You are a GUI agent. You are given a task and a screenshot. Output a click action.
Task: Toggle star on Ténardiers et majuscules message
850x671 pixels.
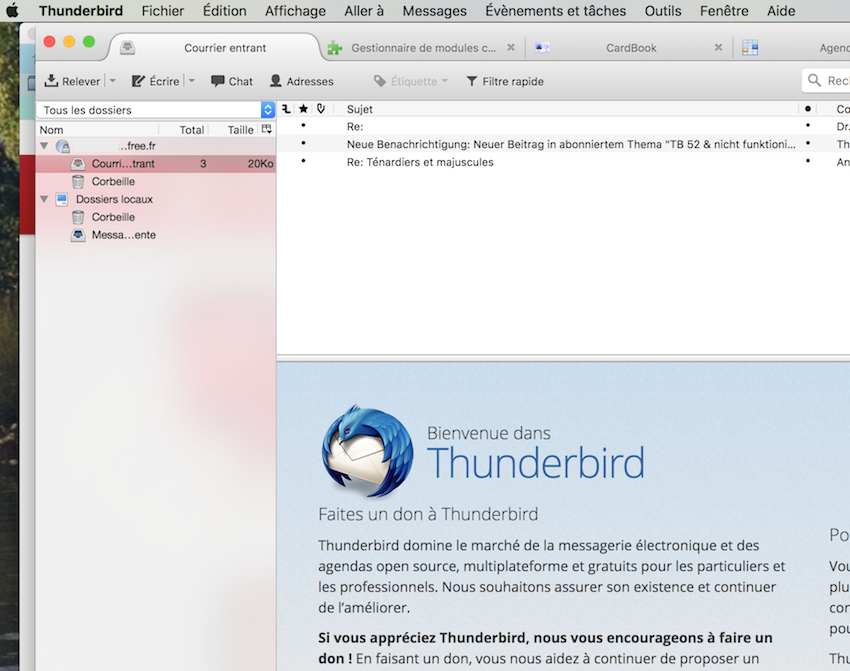click(x=304, y=161)
